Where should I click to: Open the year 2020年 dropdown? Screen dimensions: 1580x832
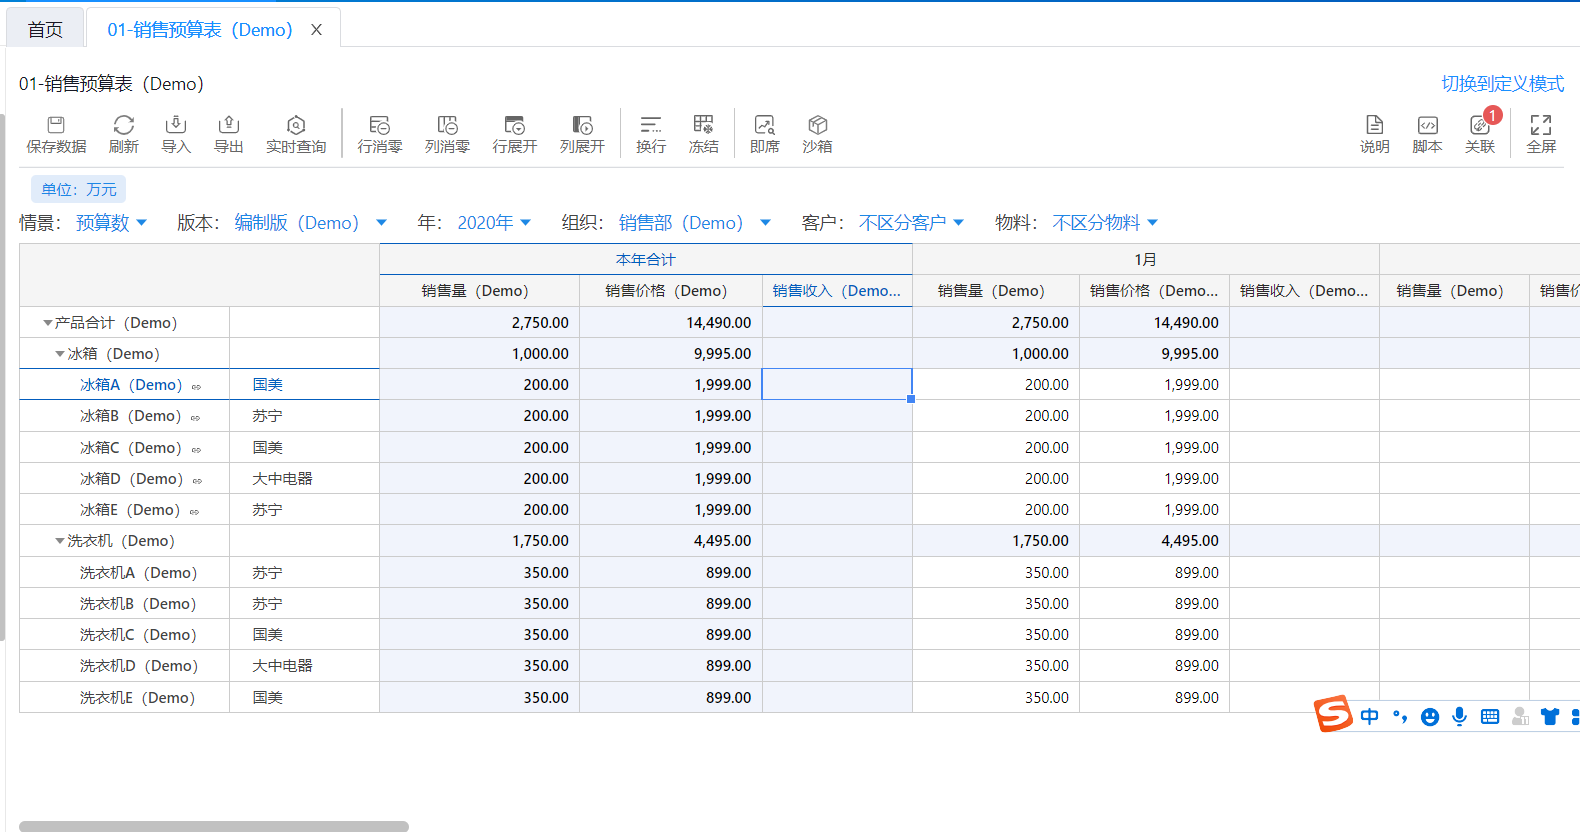[494, 223]
